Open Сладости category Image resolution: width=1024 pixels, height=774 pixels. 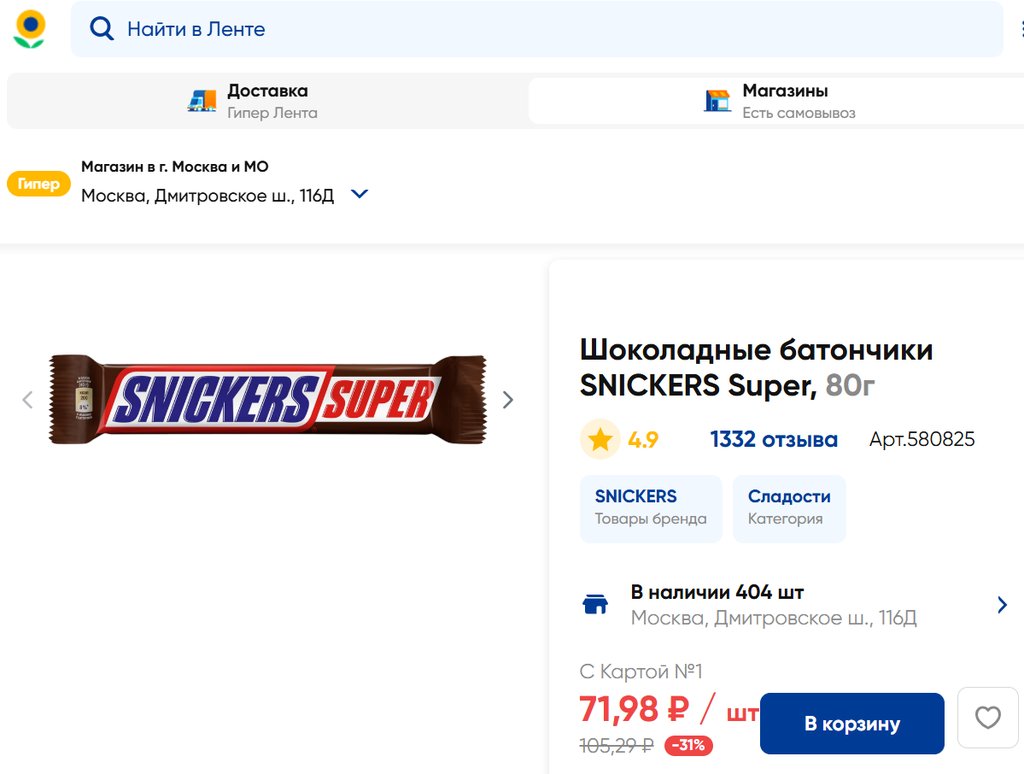[x=789, y=507]
